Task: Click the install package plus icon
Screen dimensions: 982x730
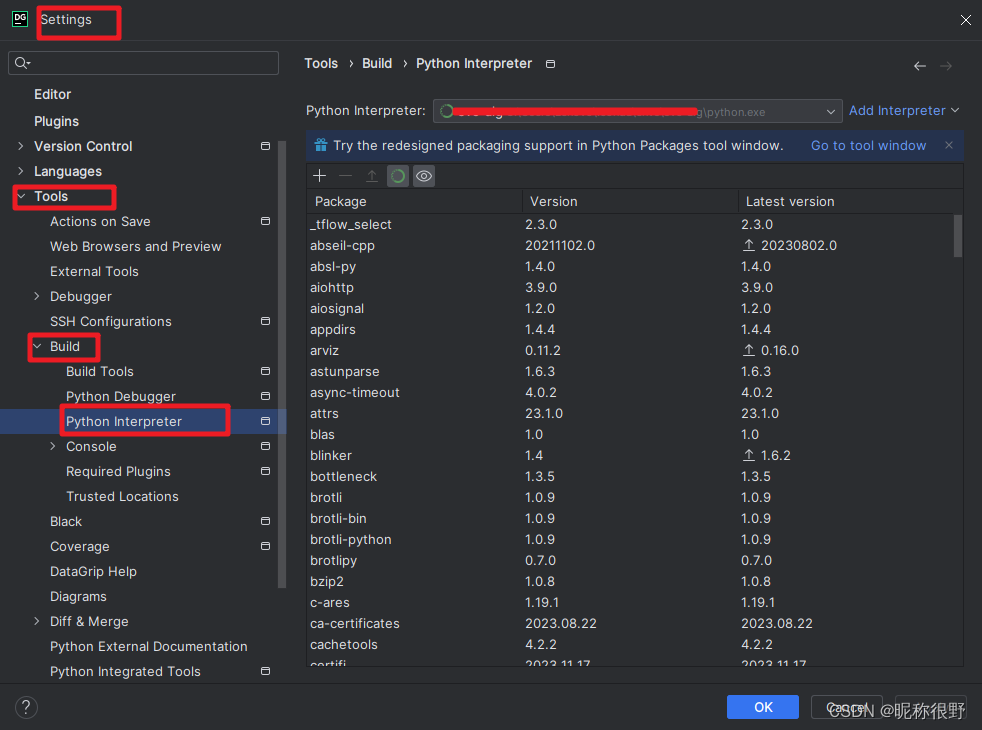Action: [x=319, y=176]
